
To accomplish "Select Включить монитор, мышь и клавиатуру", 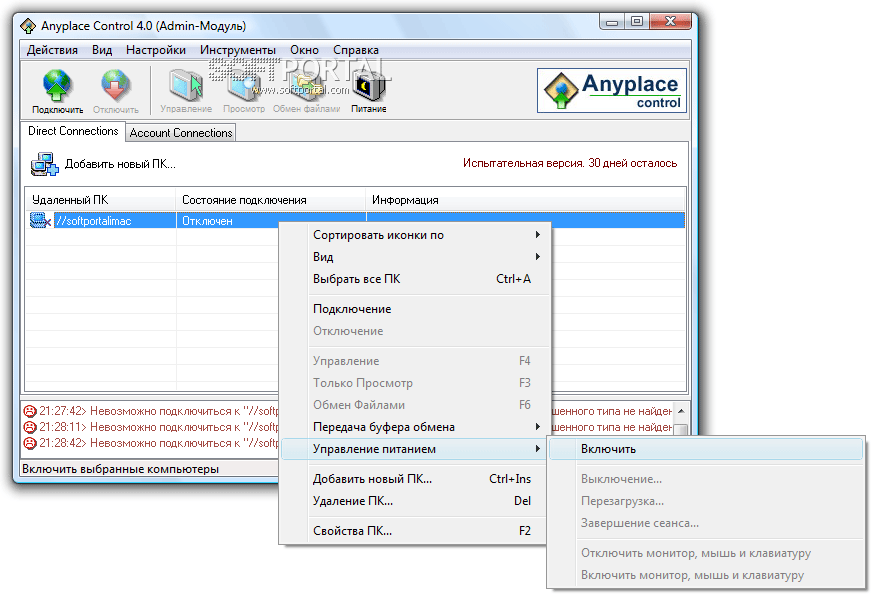I will tap(706, 575).
